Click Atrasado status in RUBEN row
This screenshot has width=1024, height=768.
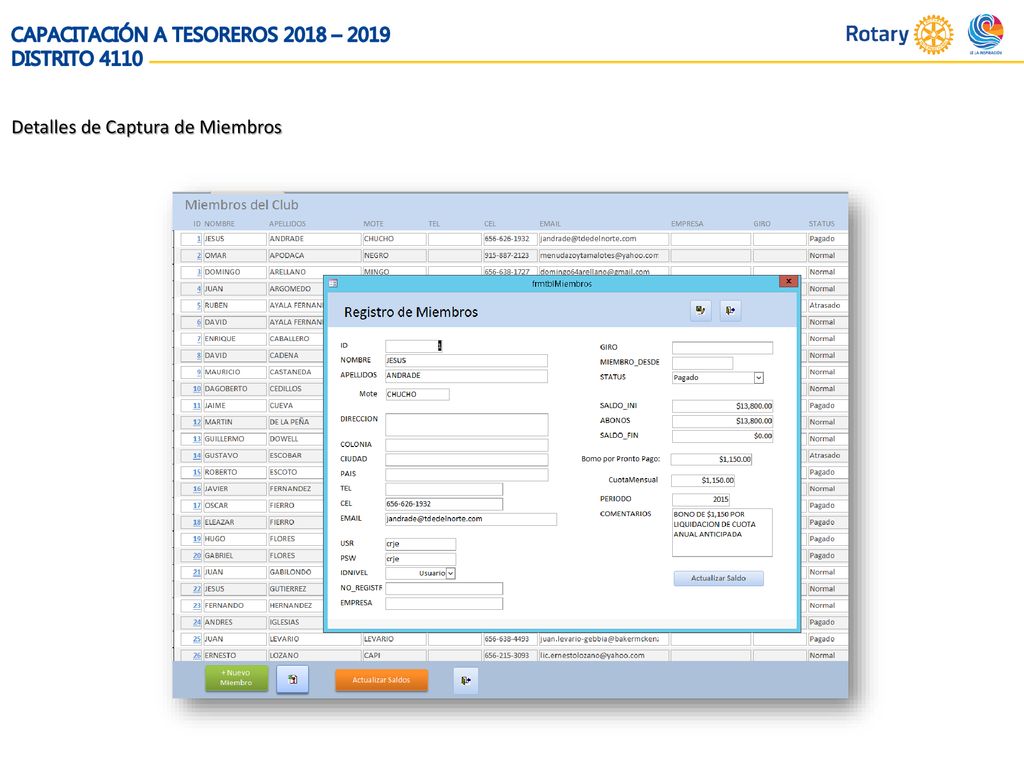click(827, 306)
